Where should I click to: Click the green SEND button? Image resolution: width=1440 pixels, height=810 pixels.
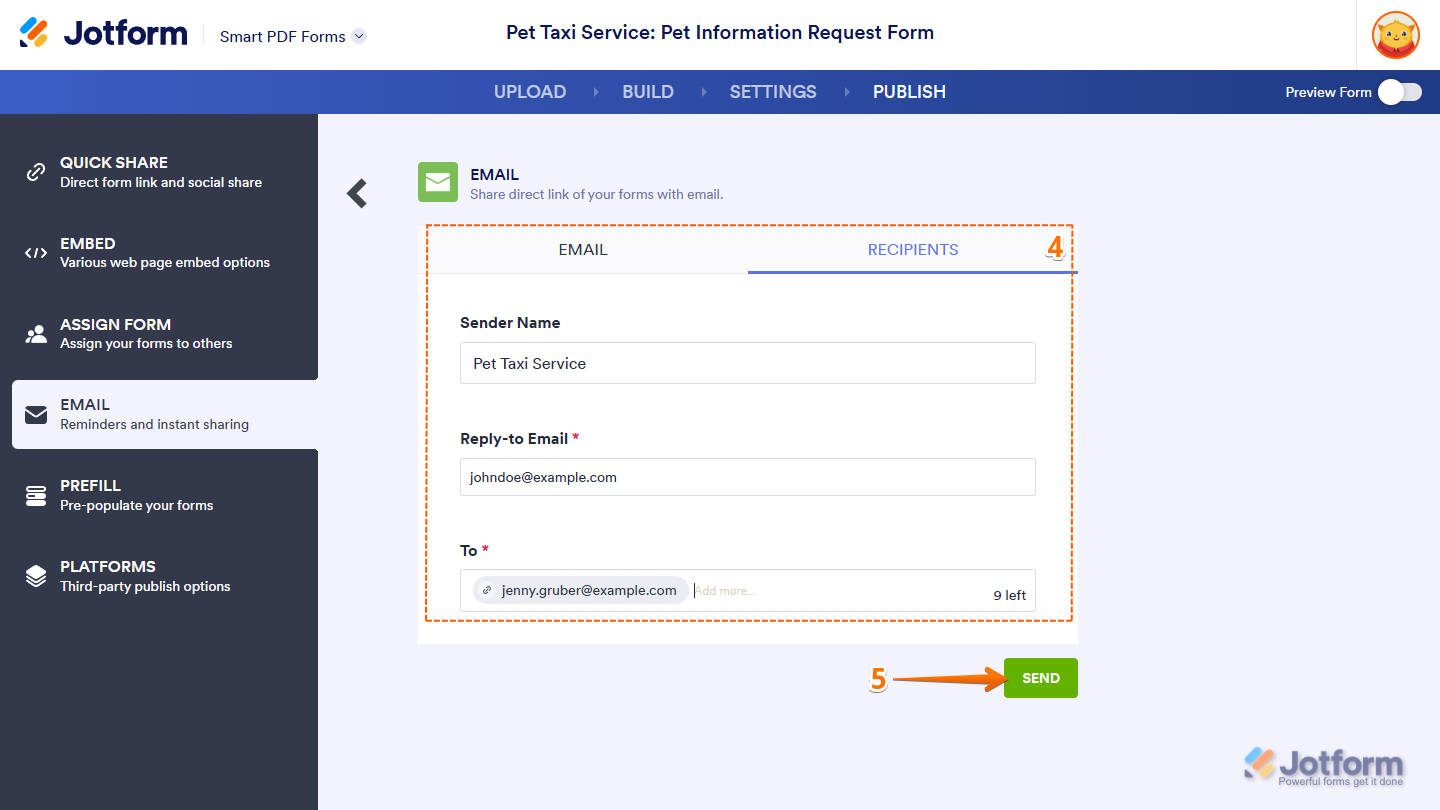point(1040,678)
